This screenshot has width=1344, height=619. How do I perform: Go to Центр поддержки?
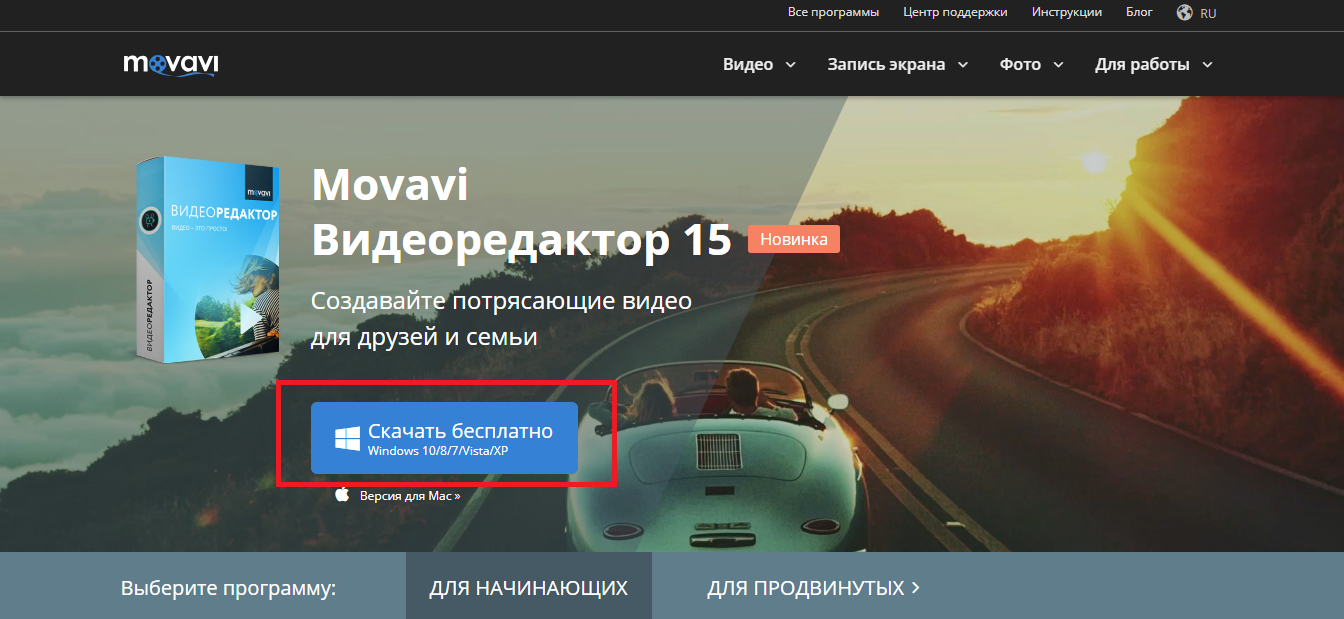click(955, 13)
